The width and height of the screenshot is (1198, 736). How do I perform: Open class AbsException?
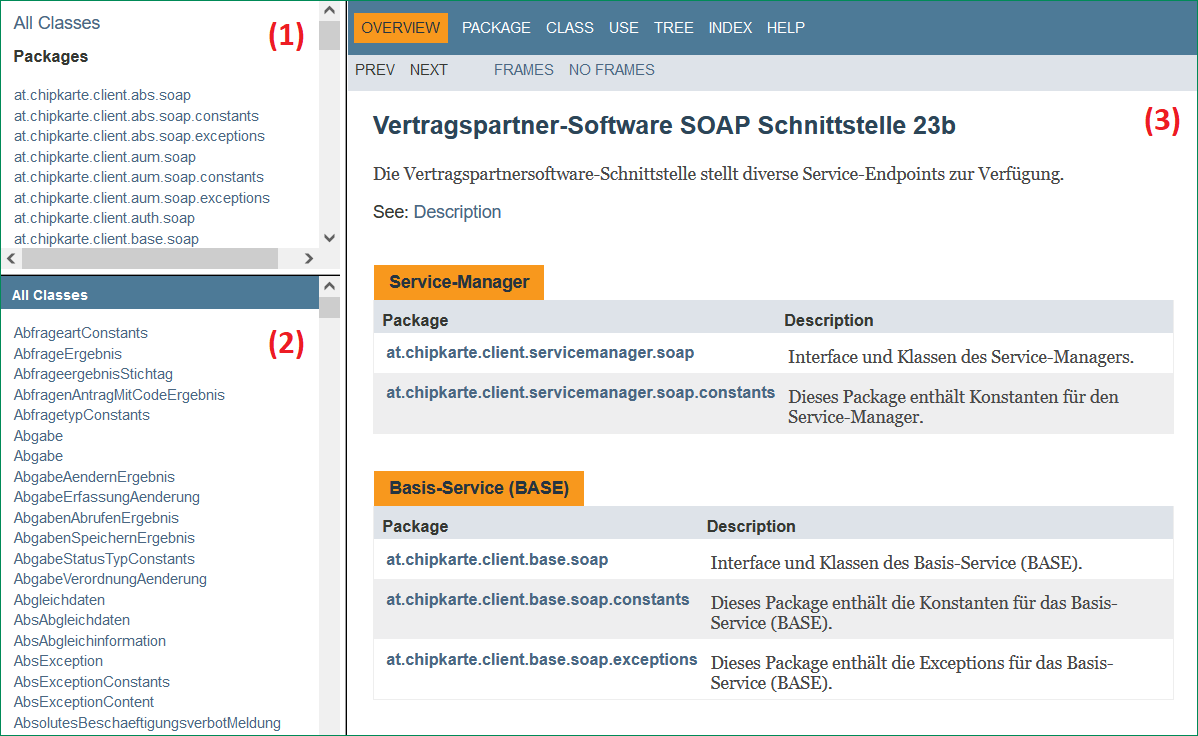[x=58, y=660]
